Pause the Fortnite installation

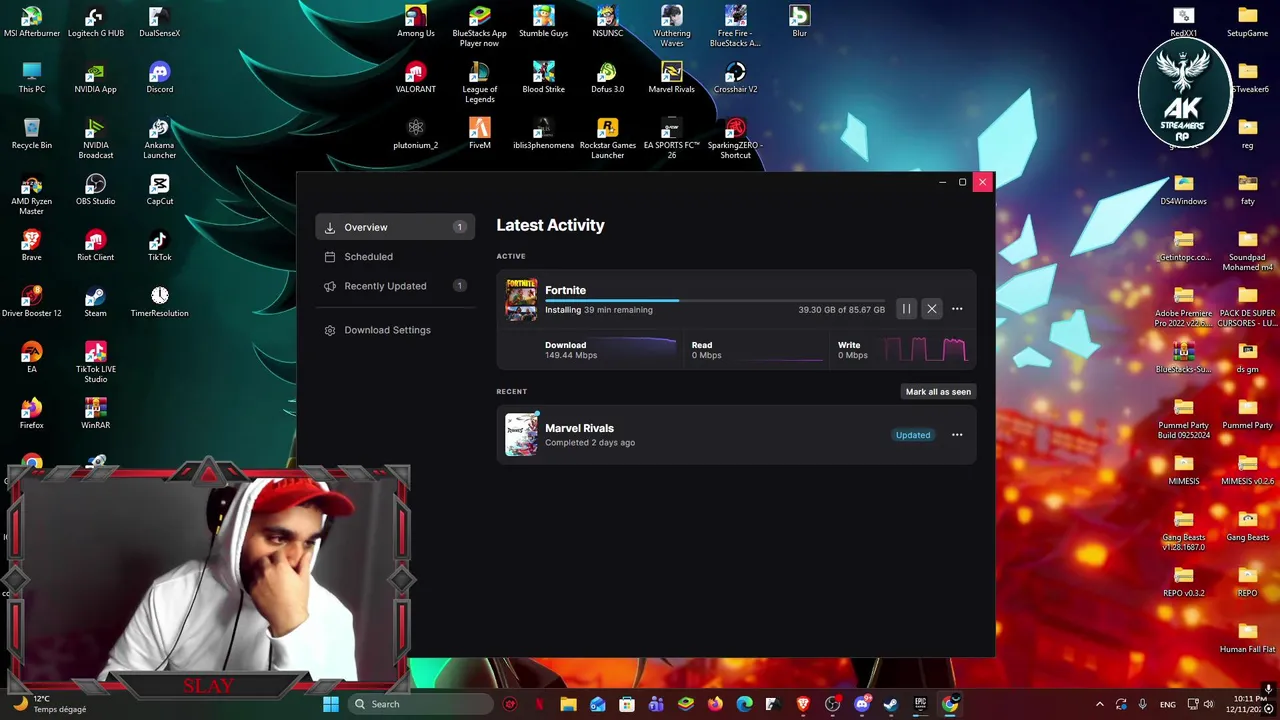(x=906, y=309)
